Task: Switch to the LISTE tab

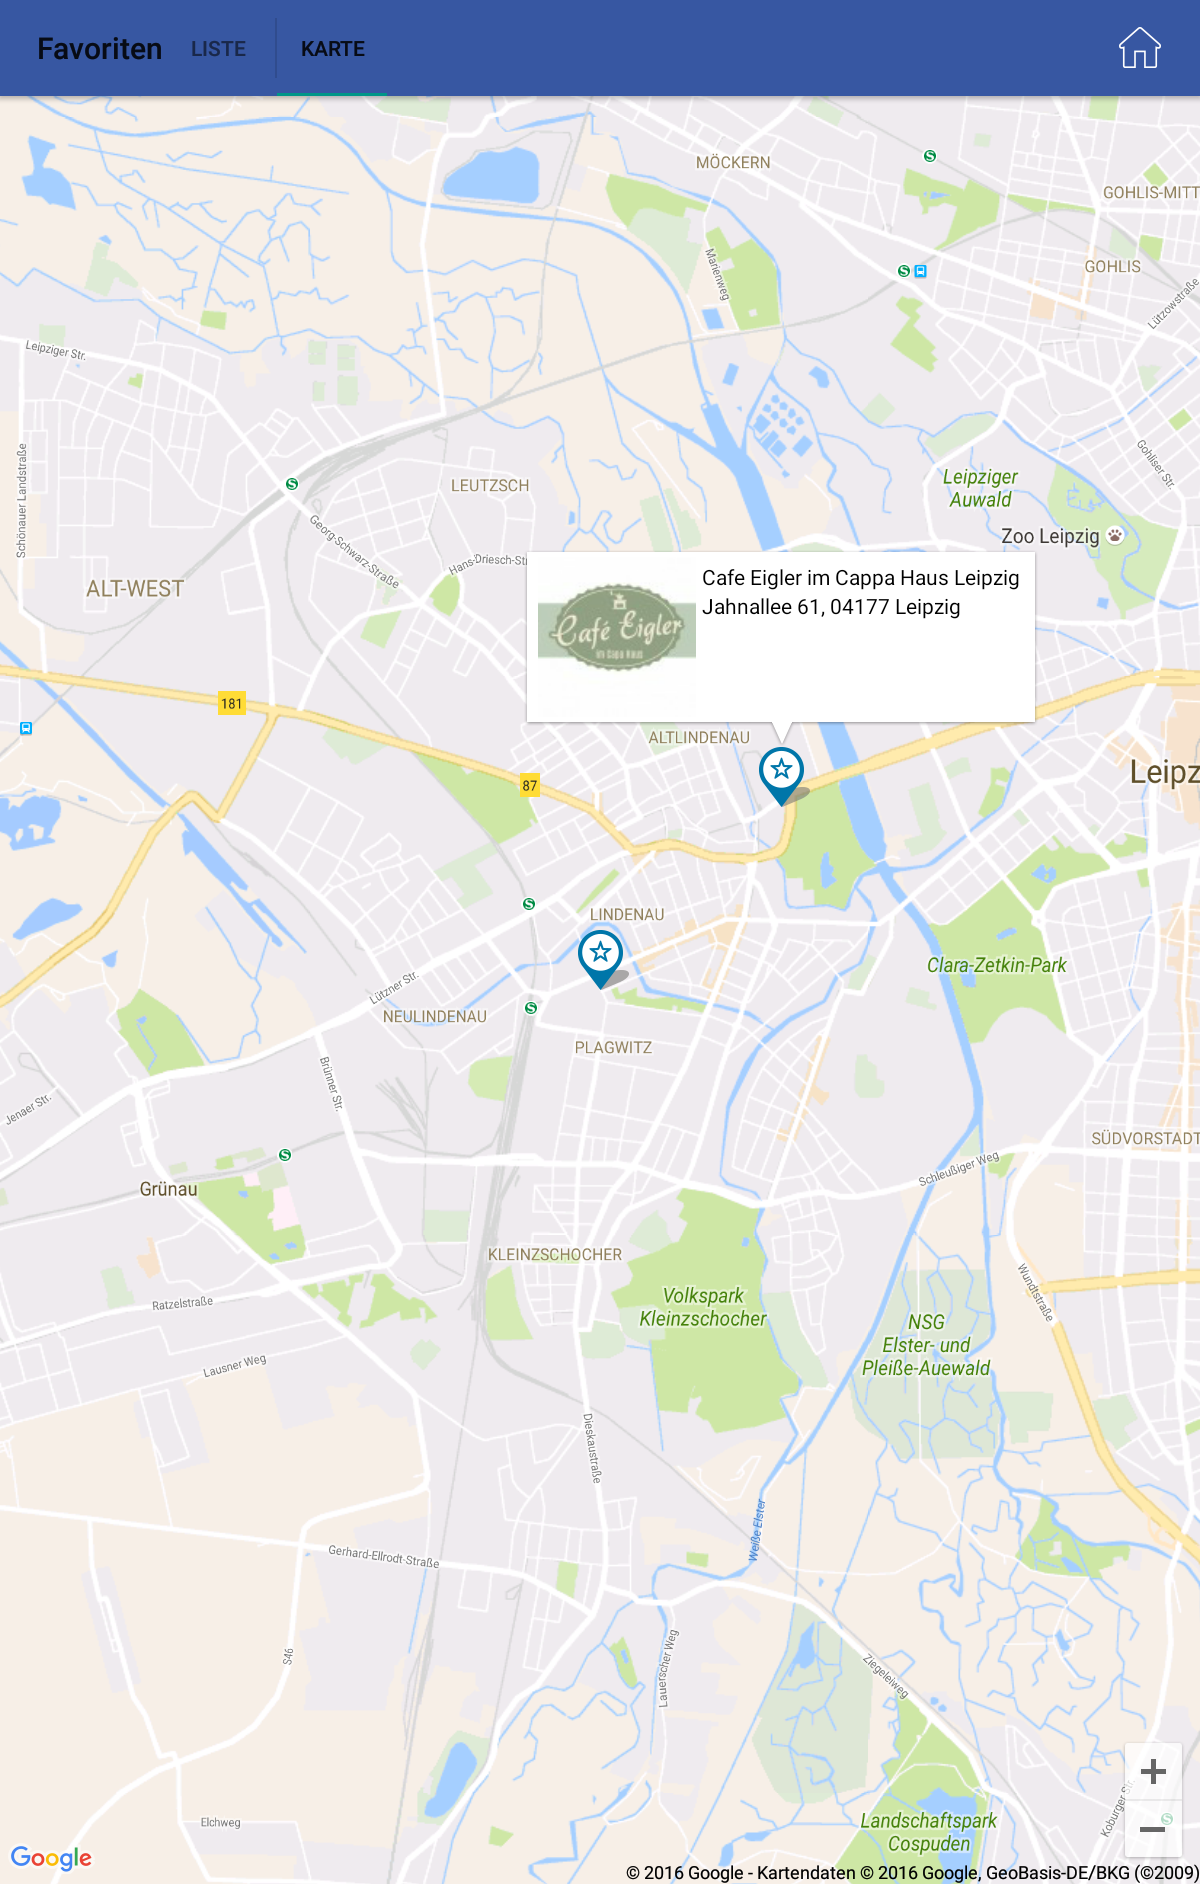Action: click(218, 49)
